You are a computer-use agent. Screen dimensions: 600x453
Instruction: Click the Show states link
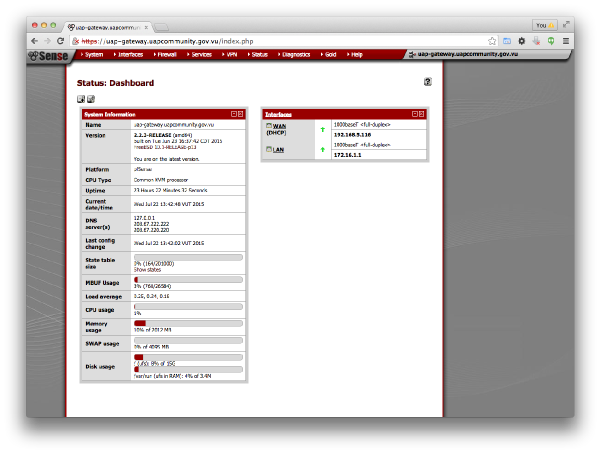click(147, 270)
